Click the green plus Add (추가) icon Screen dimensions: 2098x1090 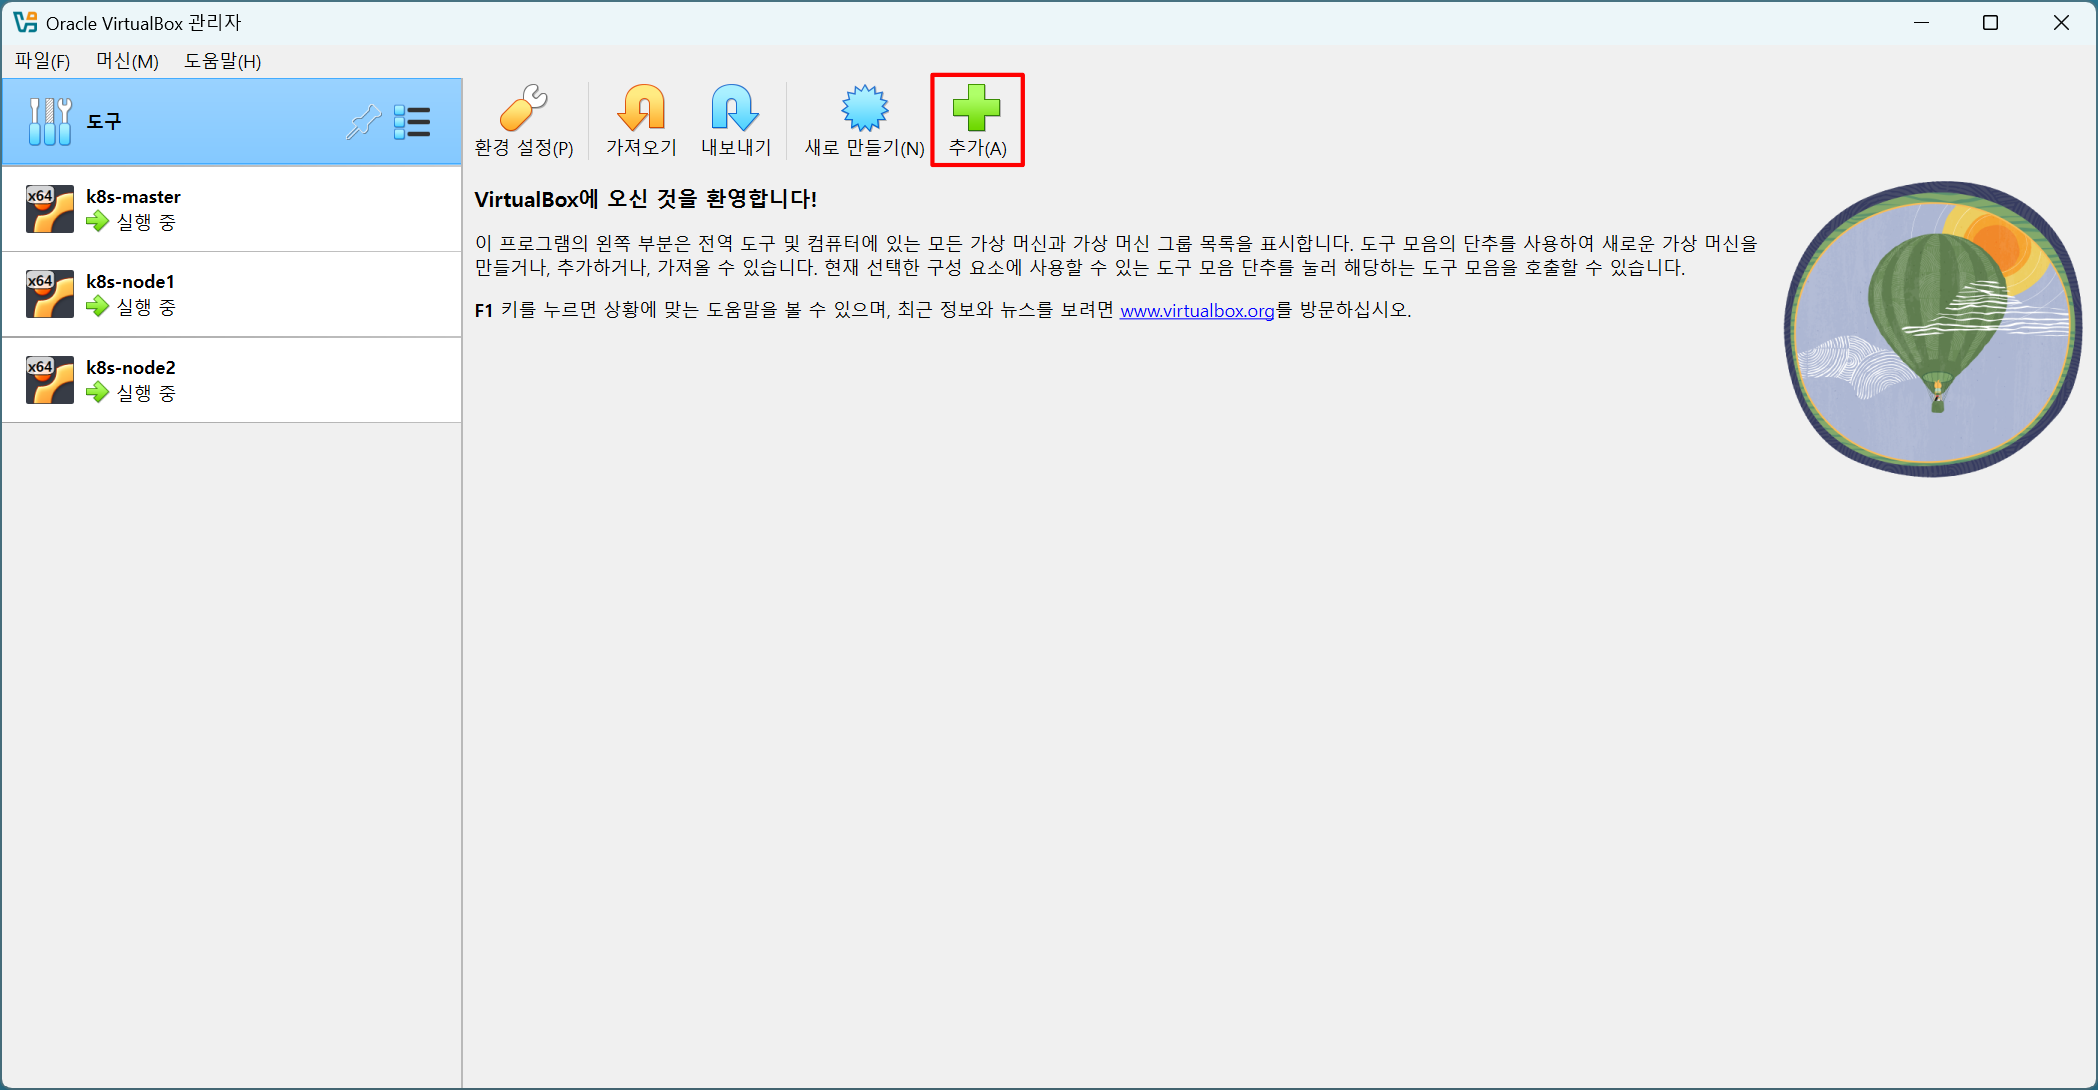[x=977, y=108]
